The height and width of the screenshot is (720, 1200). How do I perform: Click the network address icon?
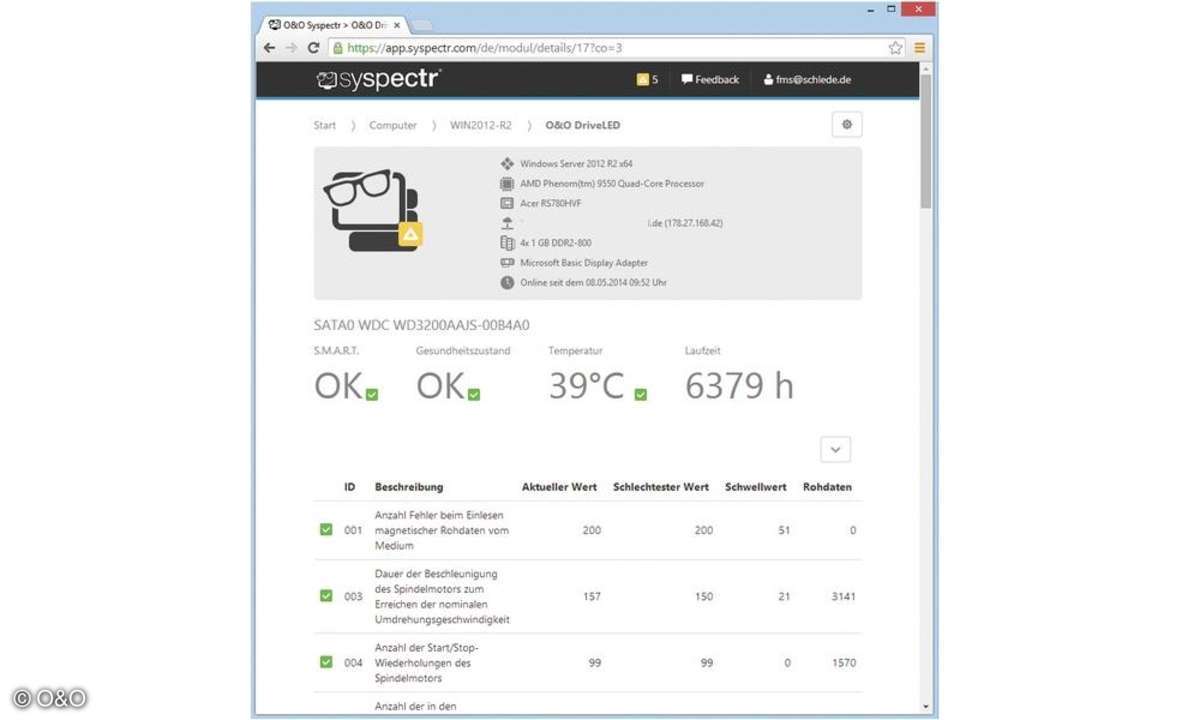point(507,223)
